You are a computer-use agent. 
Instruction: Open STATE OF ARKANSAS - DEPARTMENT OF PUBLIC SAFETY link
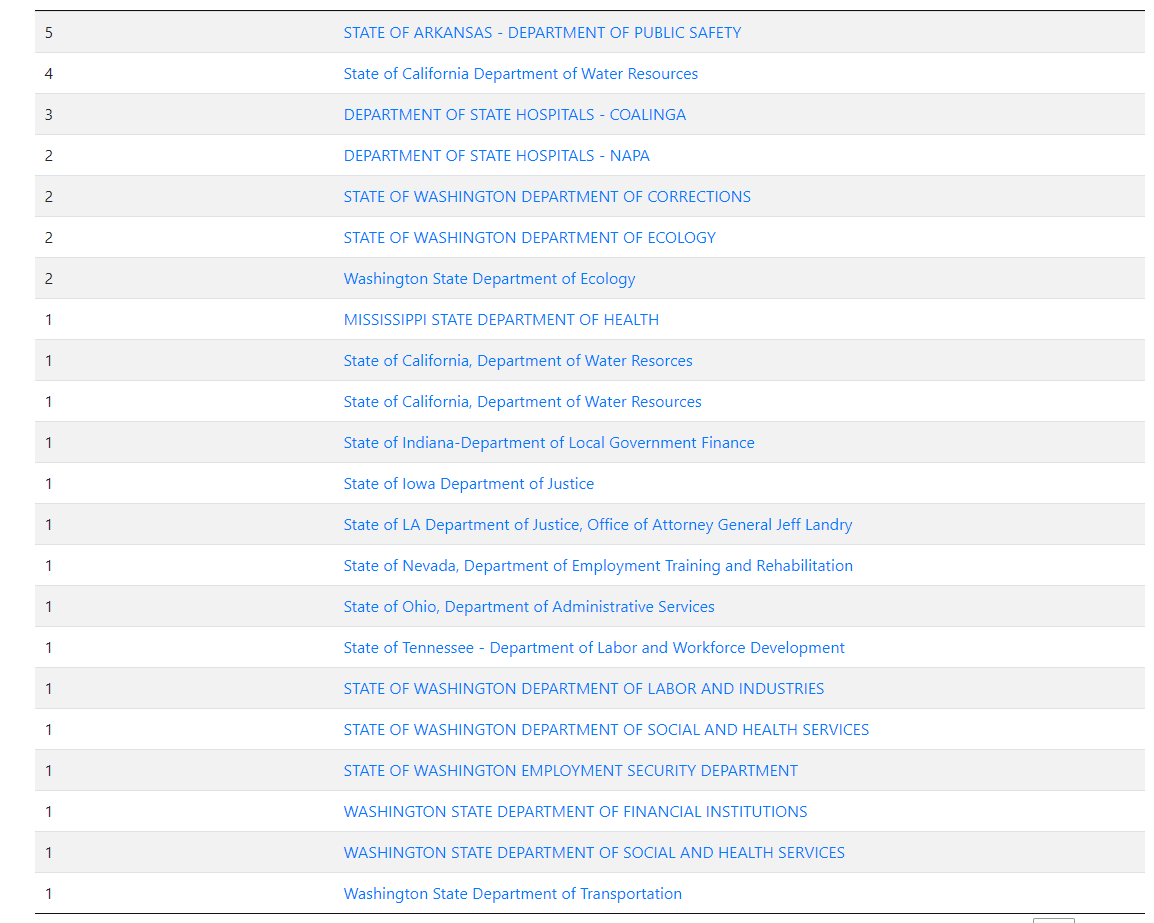tap(542, 32)
